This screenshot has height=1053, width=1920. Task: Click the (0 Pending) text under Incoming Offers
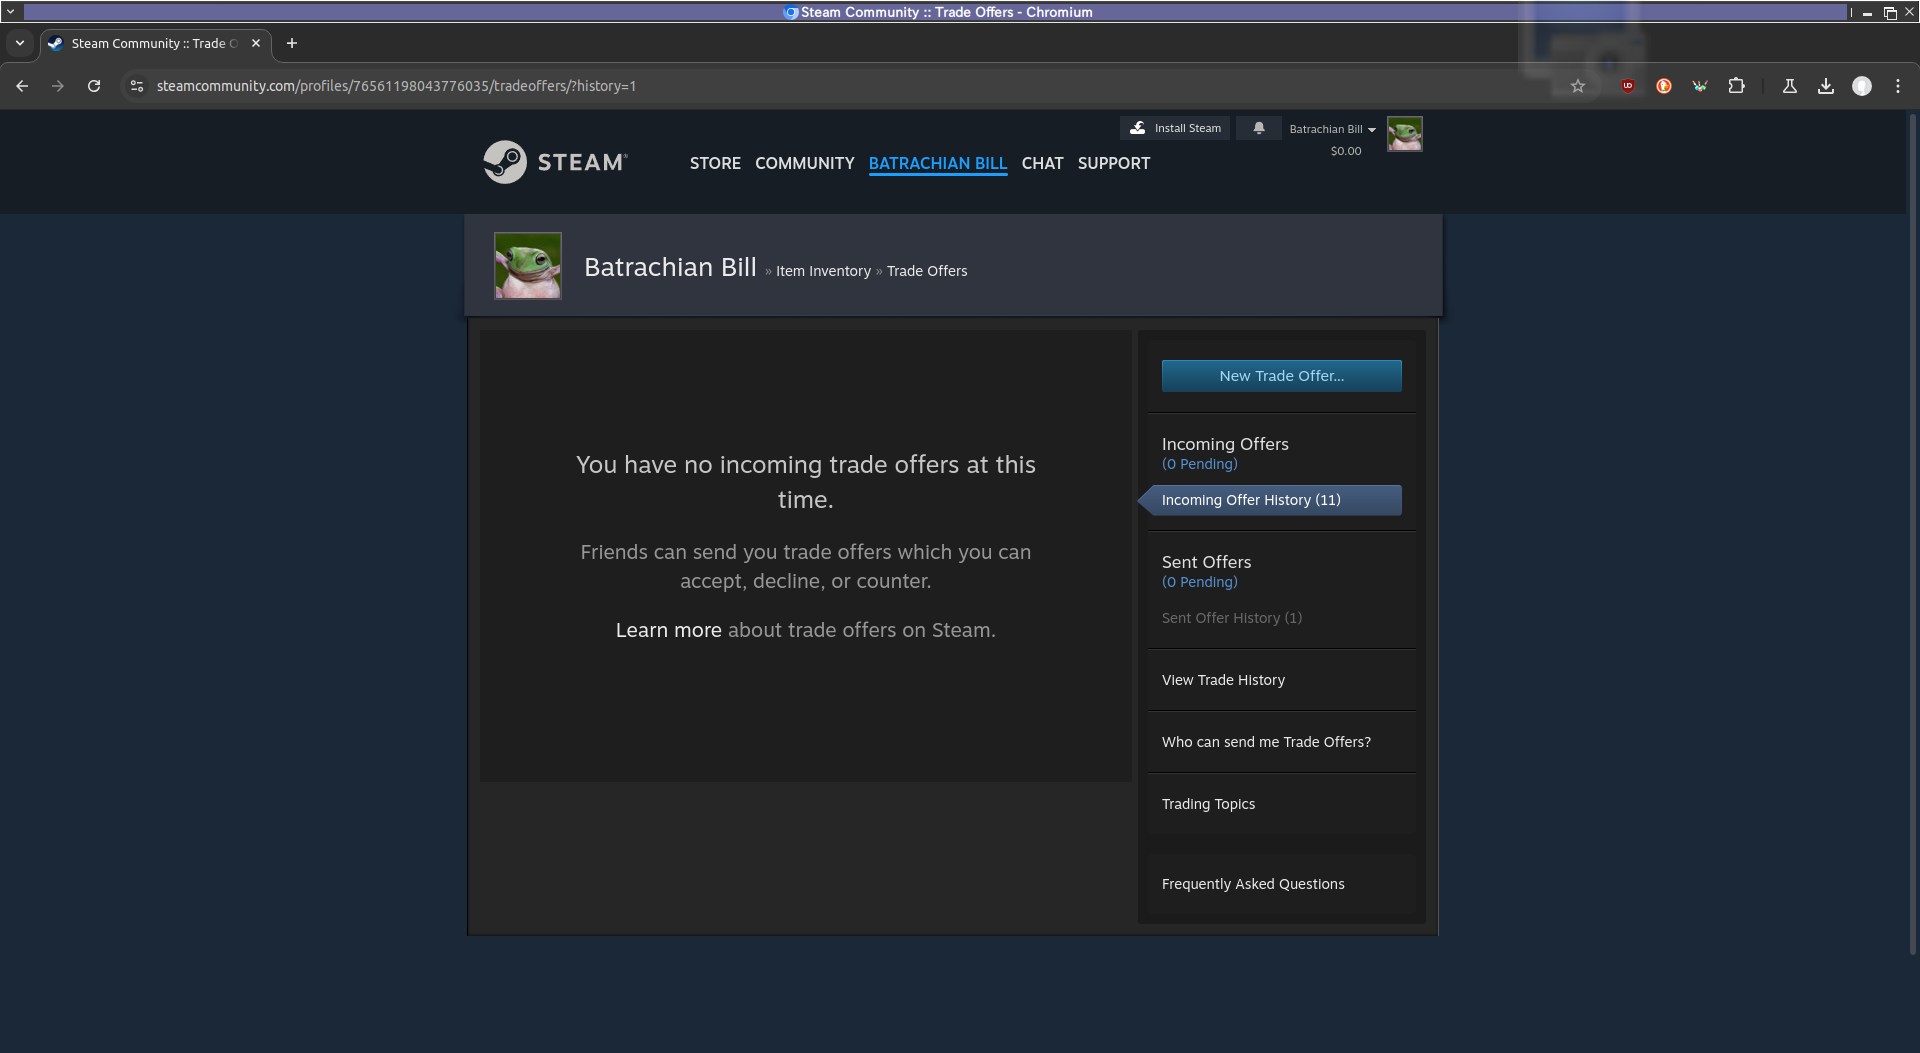point(1199,464)
